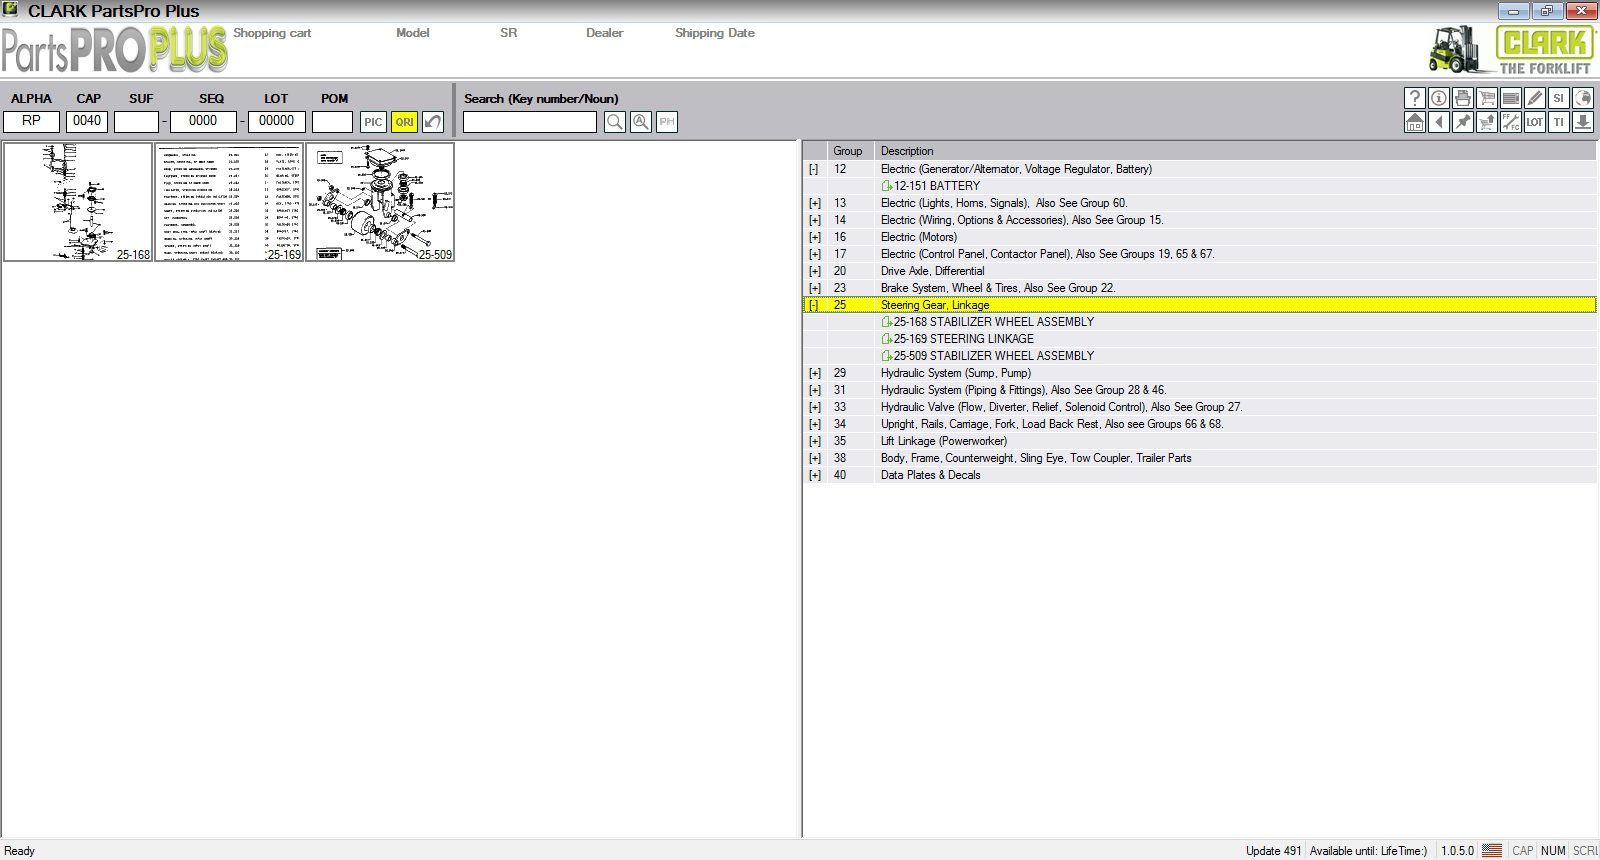Select 'Lift Linkage (Powerworker)' description text
The width and height of the screenshot is (1600, 860).
pyautogui.click(x=944, y=441)
